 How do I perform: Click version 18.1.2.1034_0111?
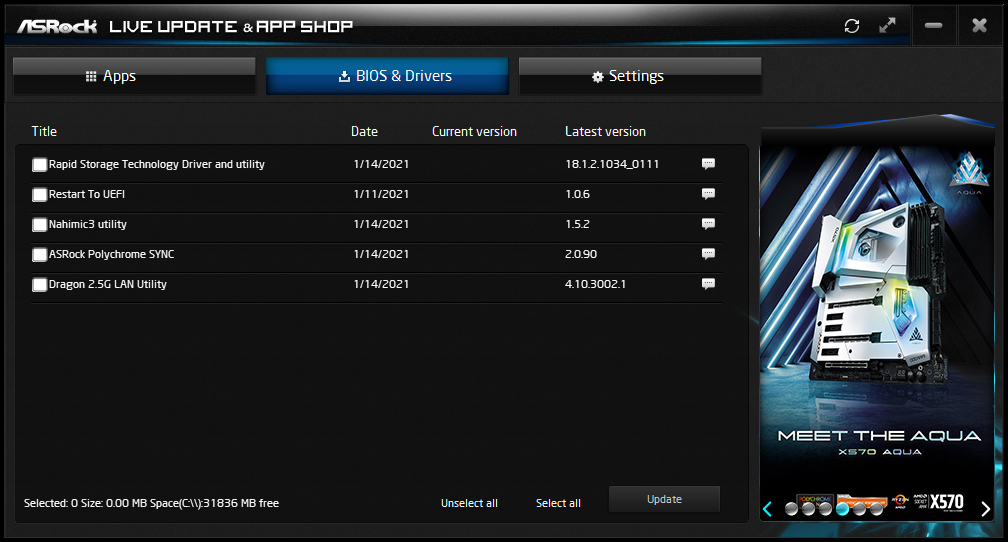click(612, 164)
